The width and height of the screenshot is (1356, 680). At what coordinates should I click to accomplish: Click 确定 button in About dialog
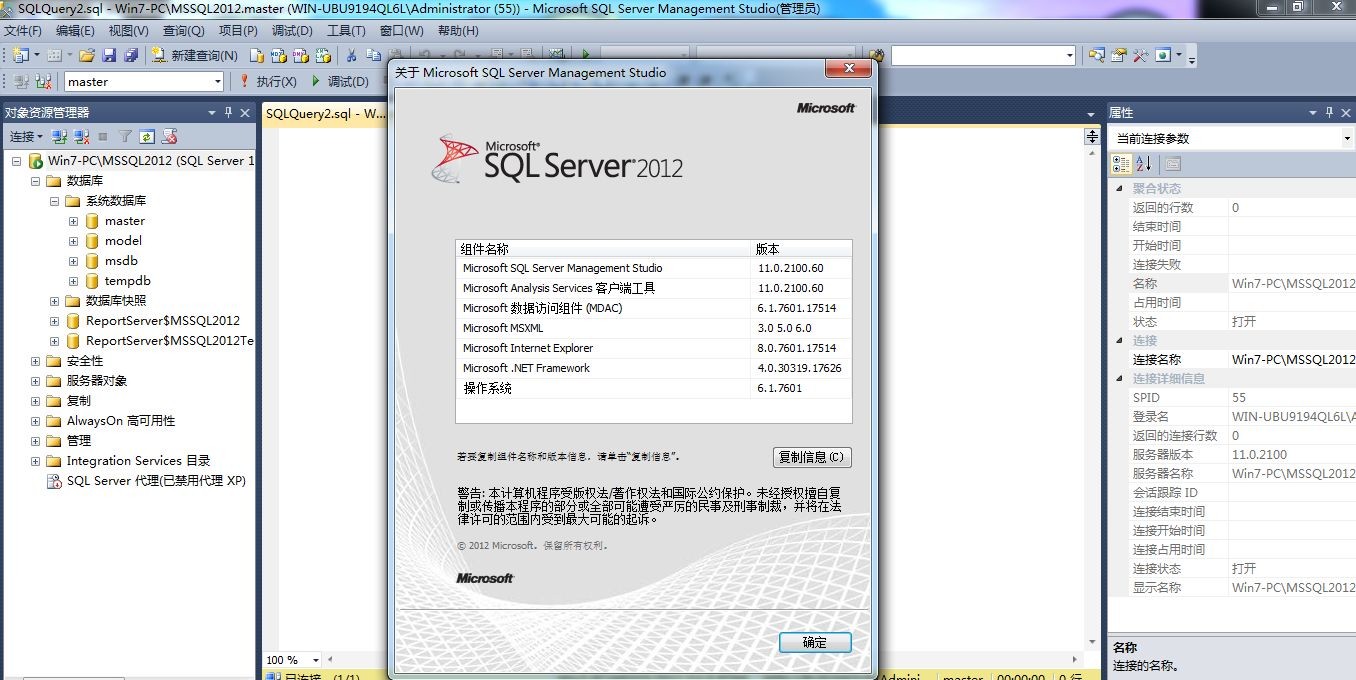tap(815, 642)
